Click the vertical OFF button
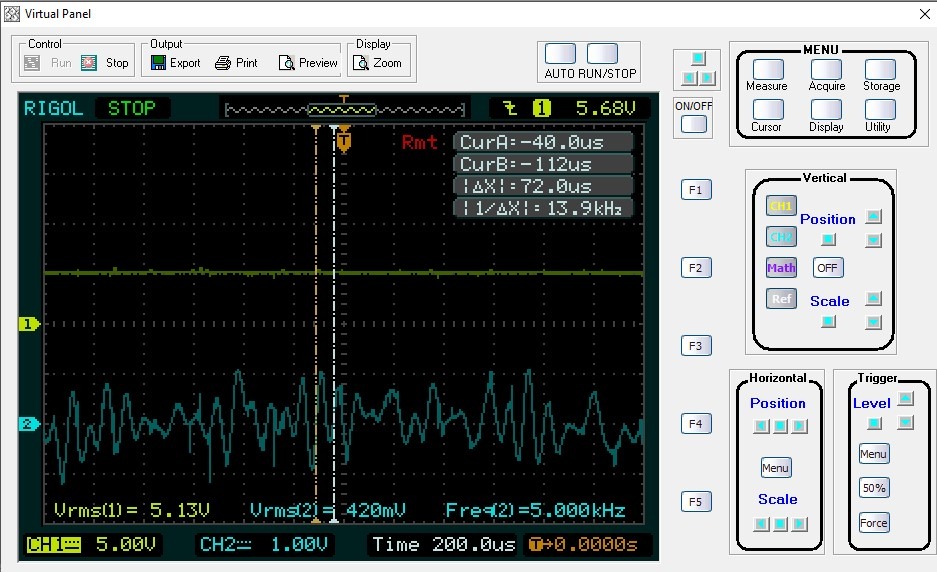The width and height of the screenshot is (937, 572). (x=828, y=268)
